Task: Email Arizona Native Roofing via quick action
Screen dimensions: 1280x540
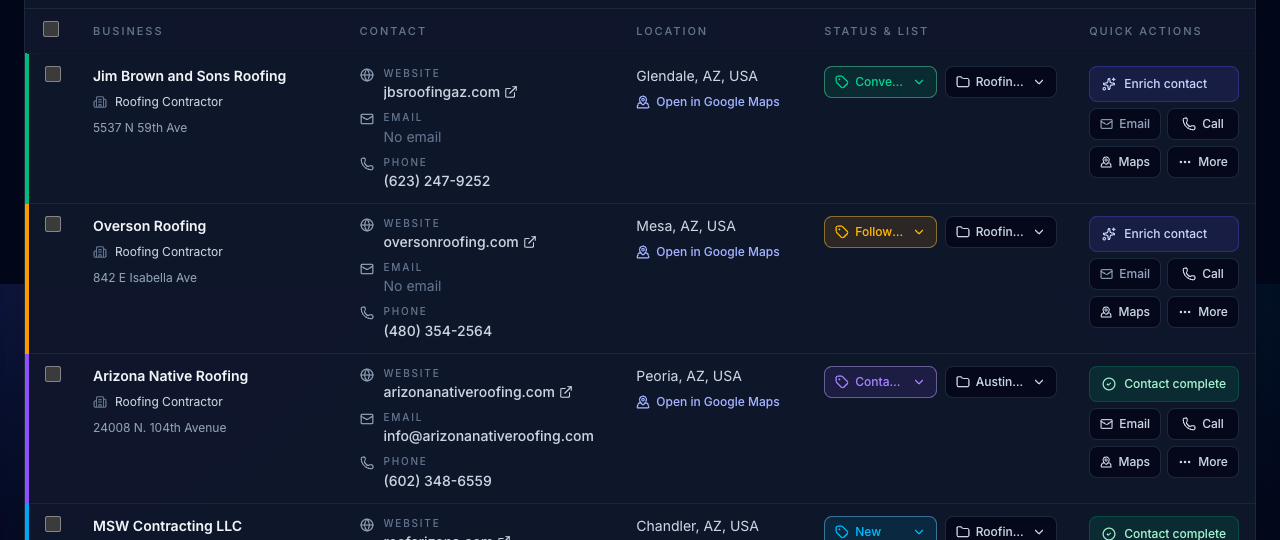Action: [x=1125, y=424]
